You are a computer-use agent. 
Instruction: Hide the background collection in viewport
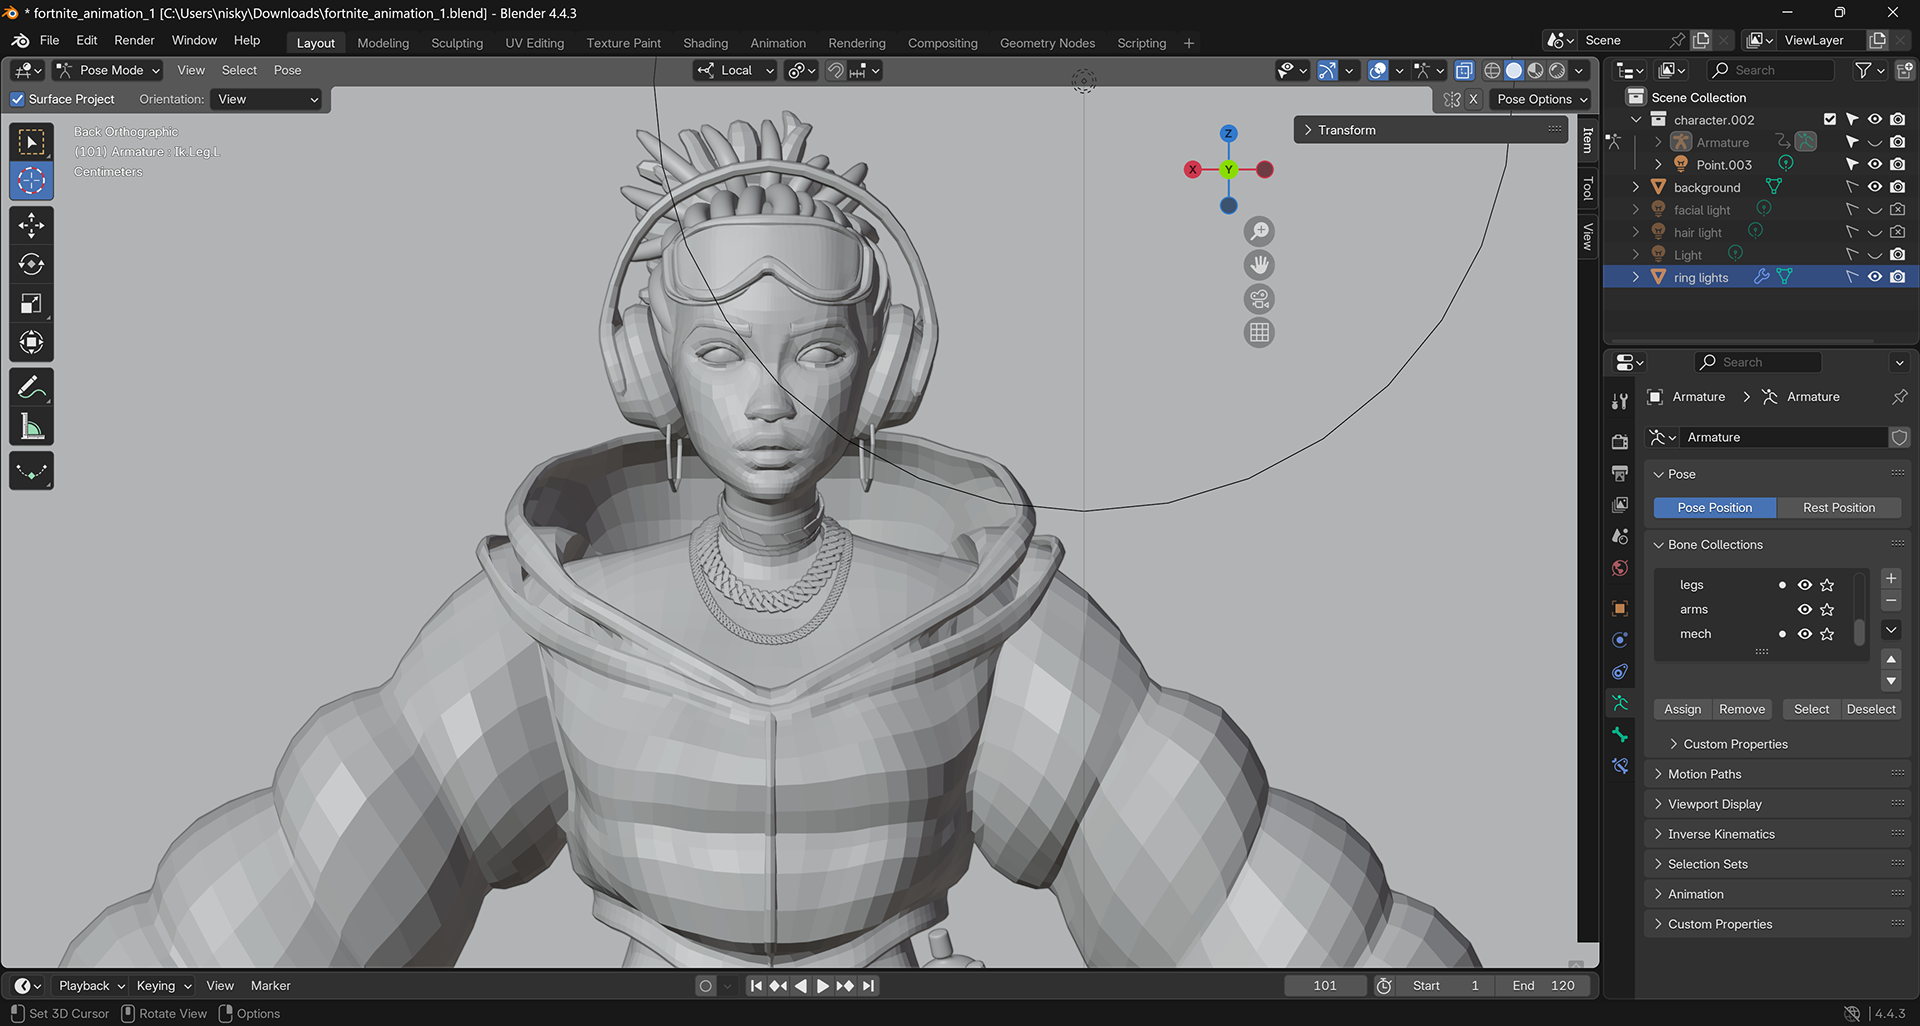(x=1875, y=187)
